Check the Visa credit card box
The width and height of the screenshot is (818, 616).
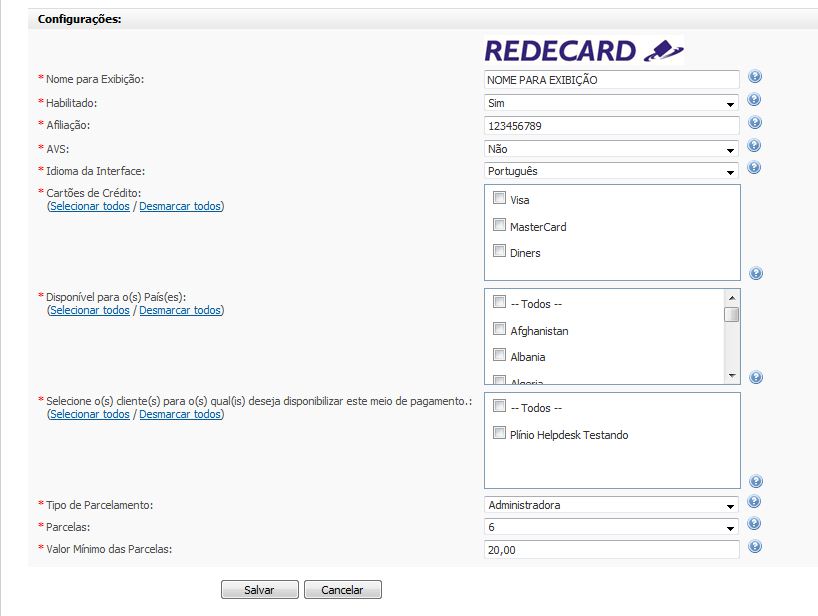[499, 198]
